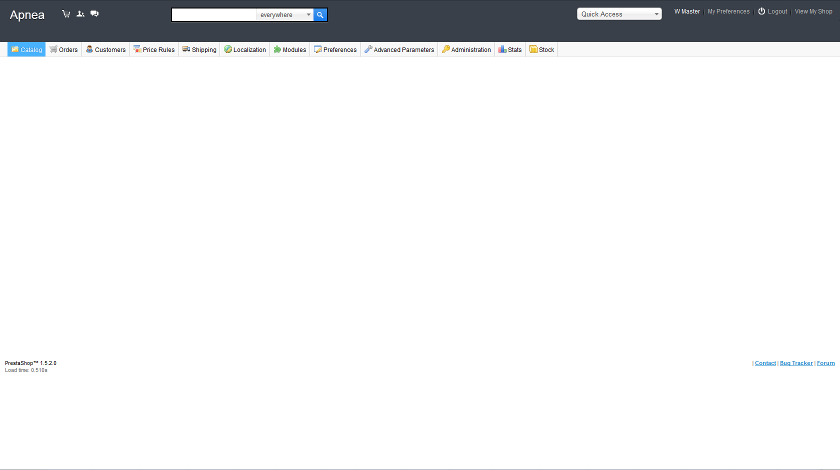Click the Orders cart icon
840x470 pixels.
(53, 49)
